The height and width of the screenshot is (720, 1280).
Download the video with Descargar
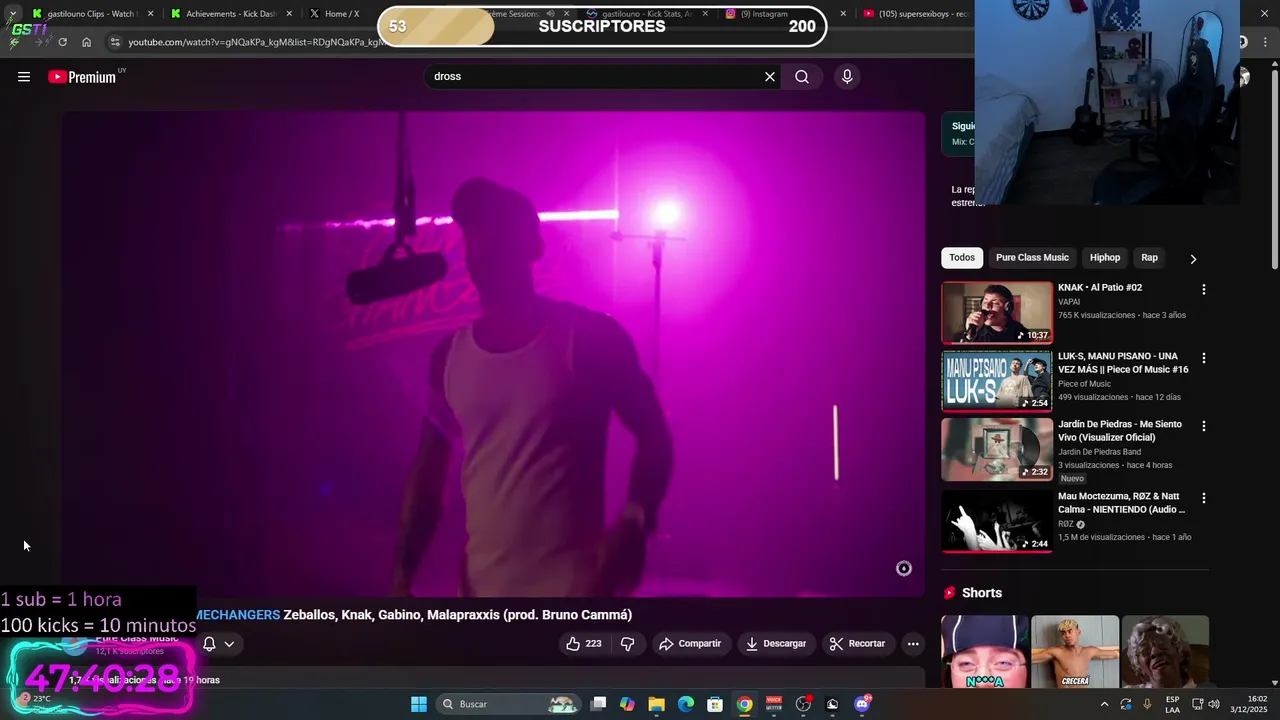776,644
